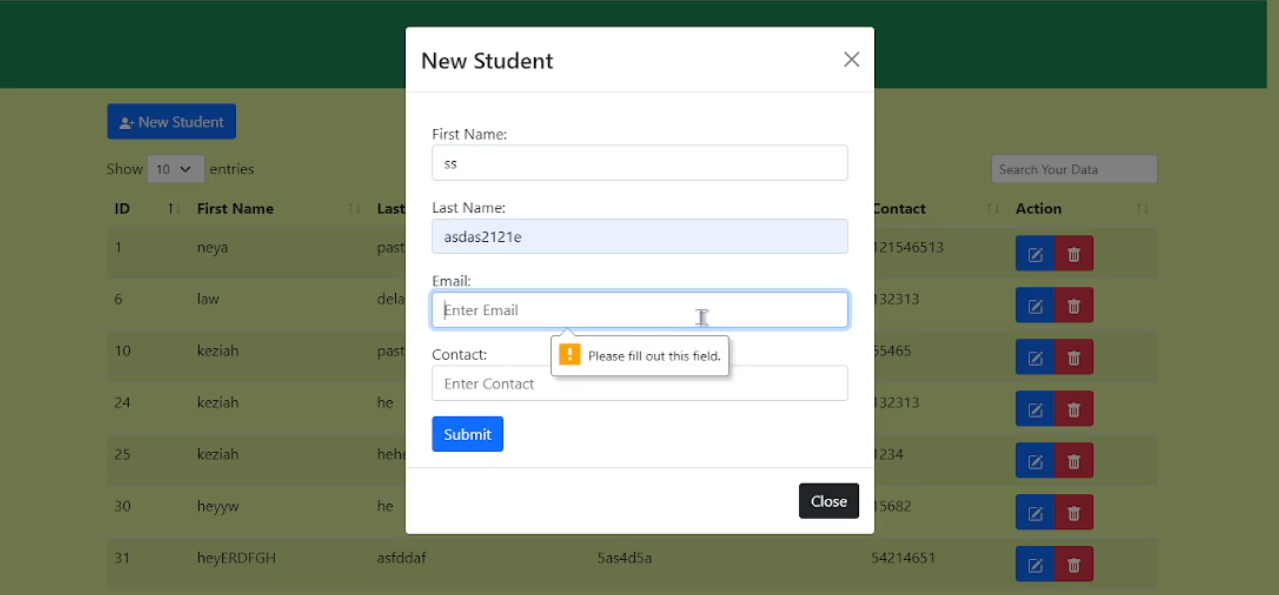Click the edit icon for student ID 31
1279x595 pixels.
click(1035, 564)
